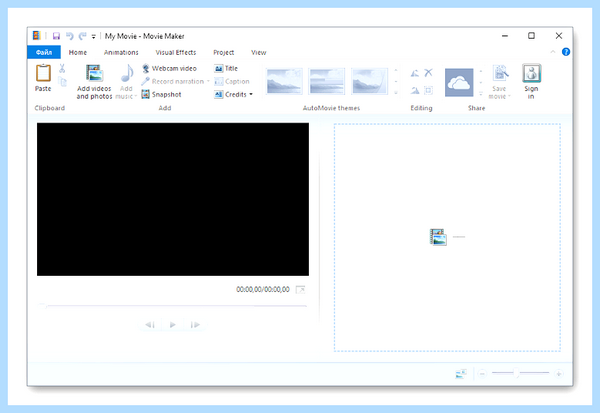The image size is (600, 413).
Task: Click the Movie Maker app icon
Action: 36,36
